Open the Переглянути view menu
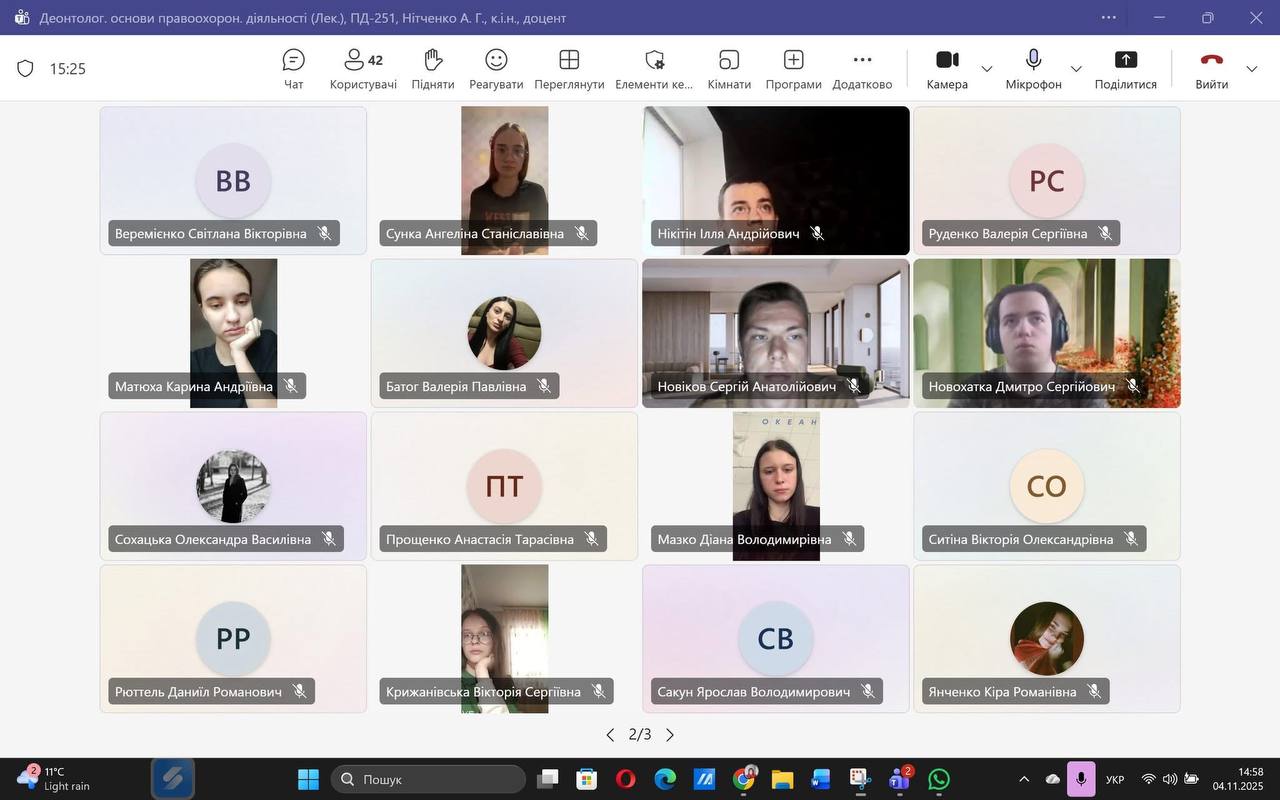 569,69
